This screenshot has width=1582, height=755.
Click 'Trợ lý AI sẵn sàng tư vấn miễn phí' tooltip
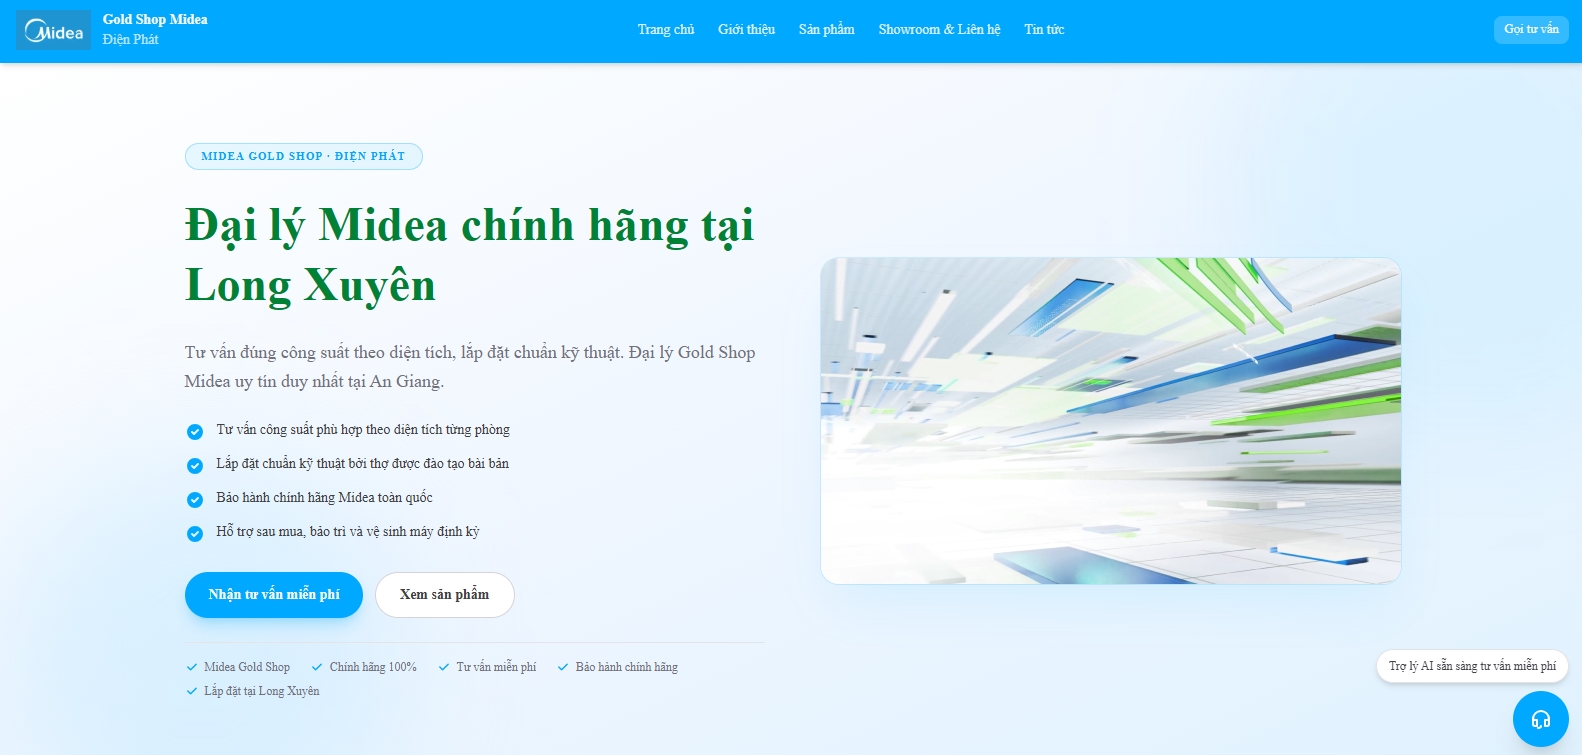1472,666
